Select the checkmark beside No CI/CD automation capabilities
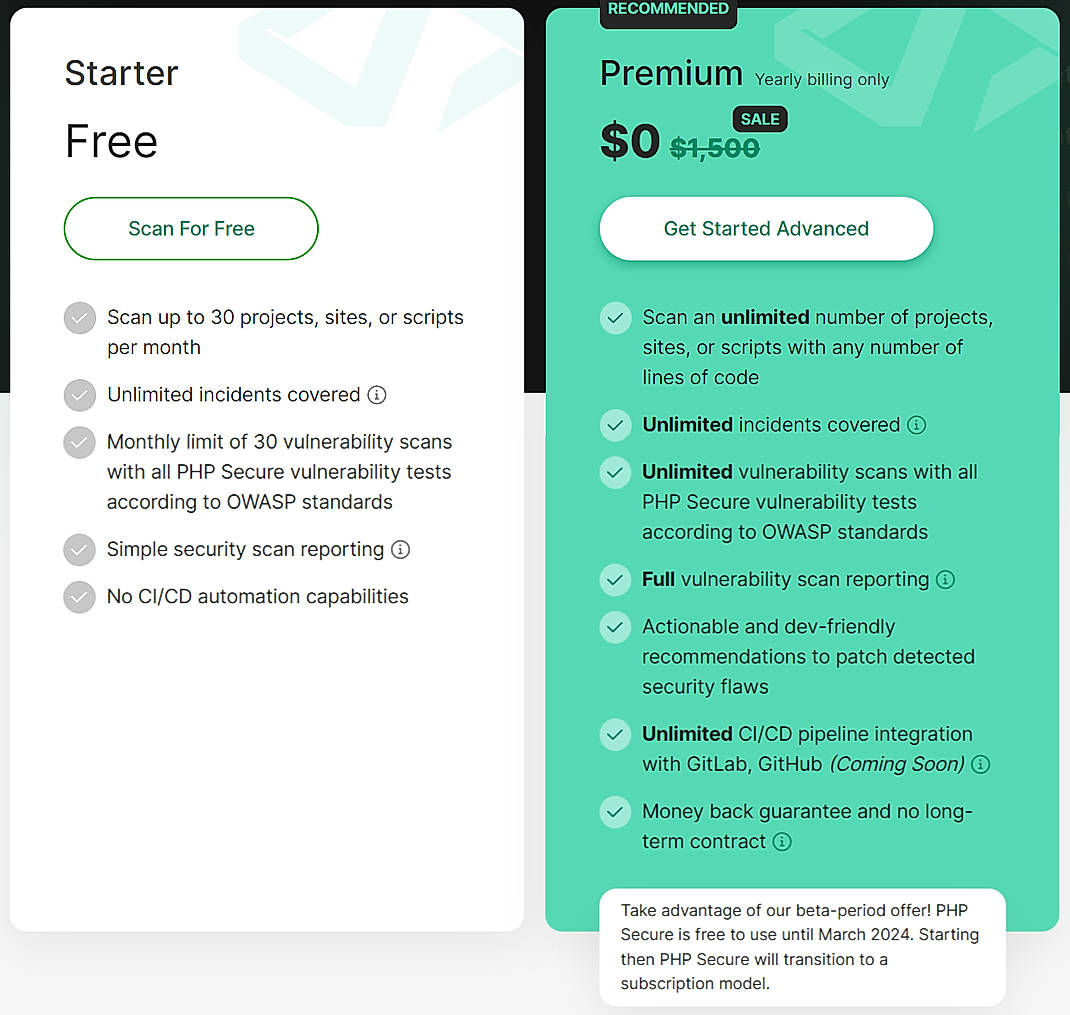The height and width of the screenshot is (1015, 1070). (79, 596)
